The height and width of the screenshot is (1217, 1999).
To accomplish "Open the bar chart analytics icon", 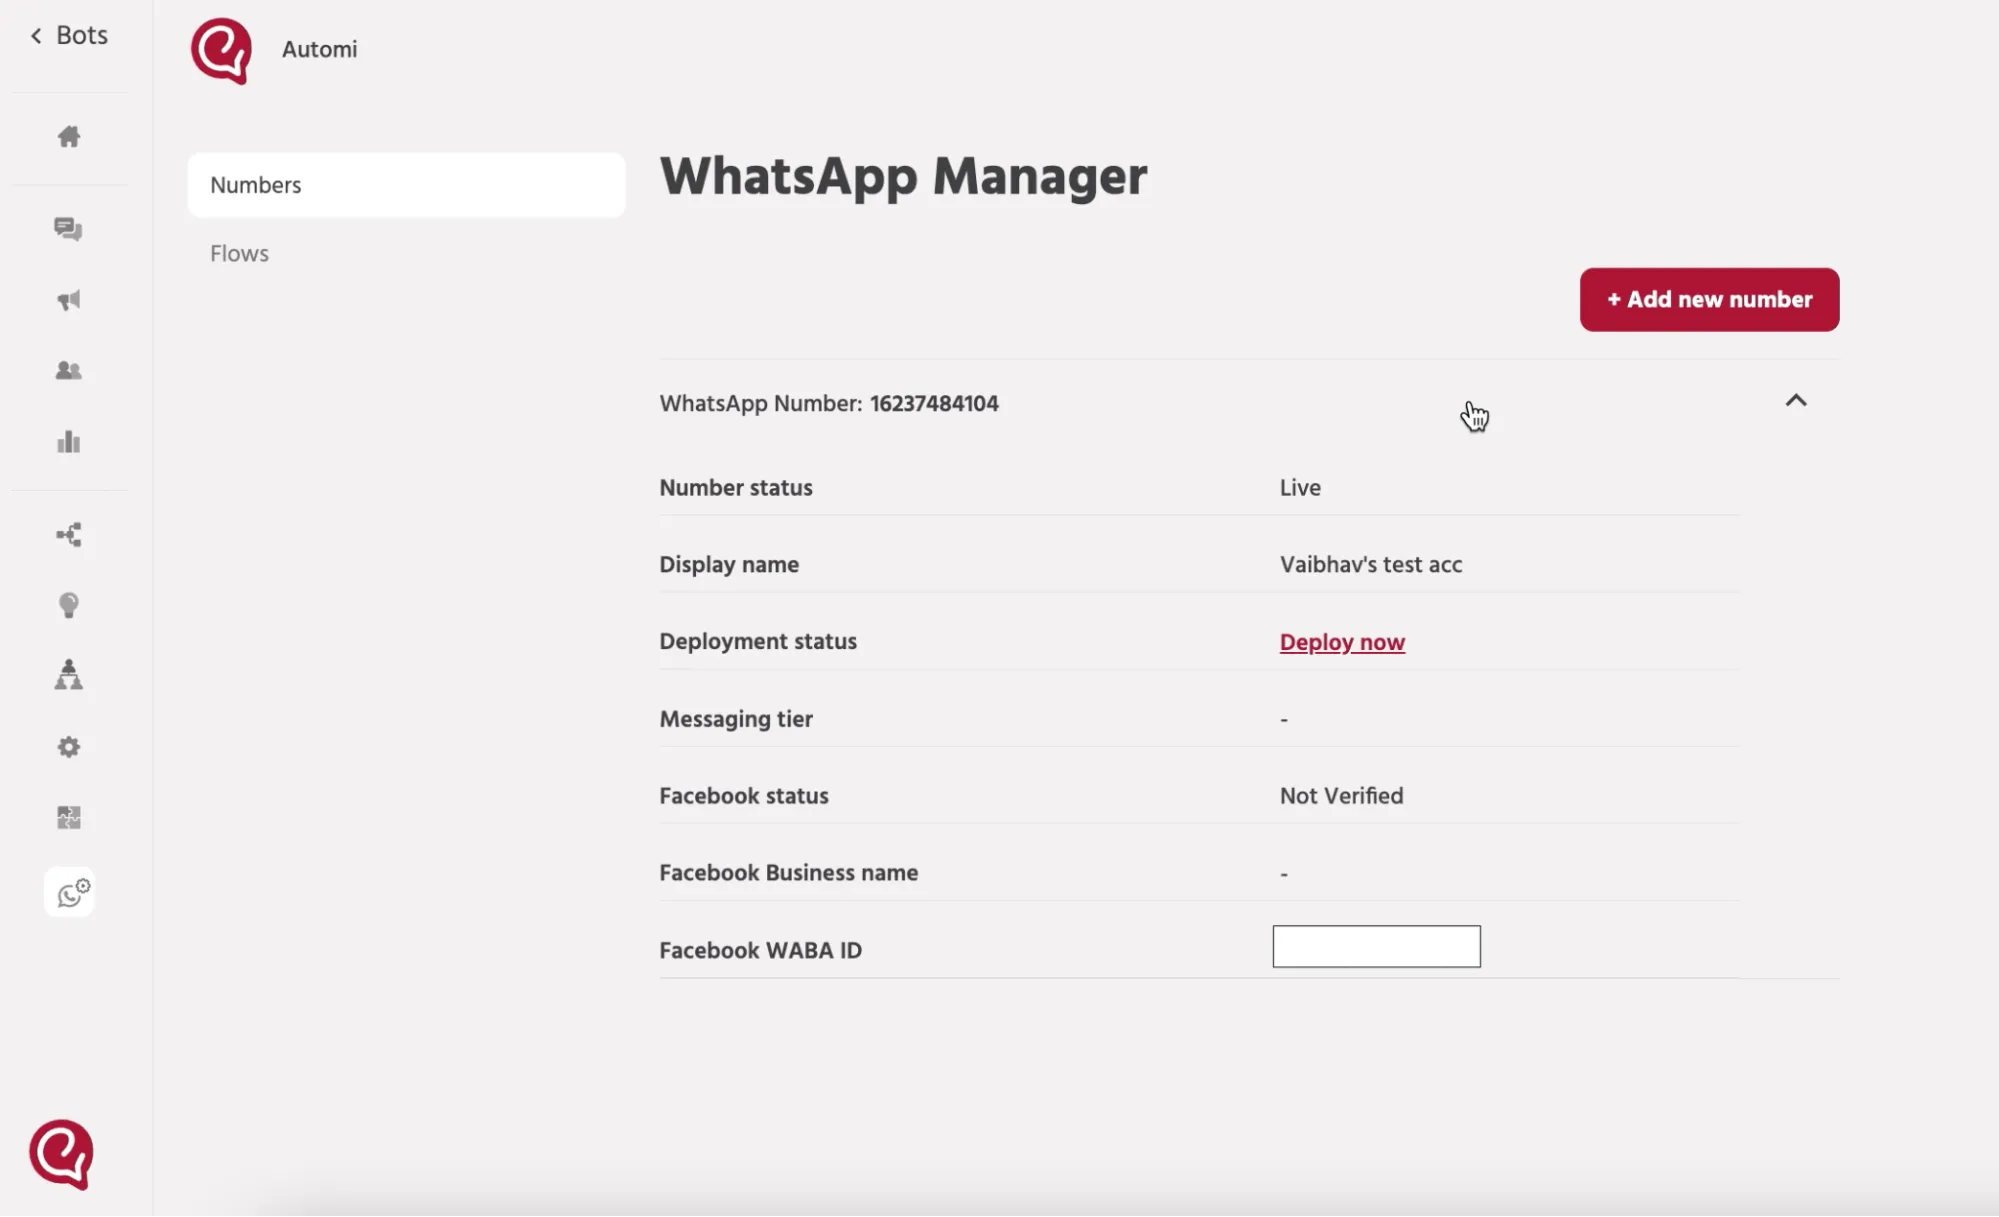I will click(69, 442).
